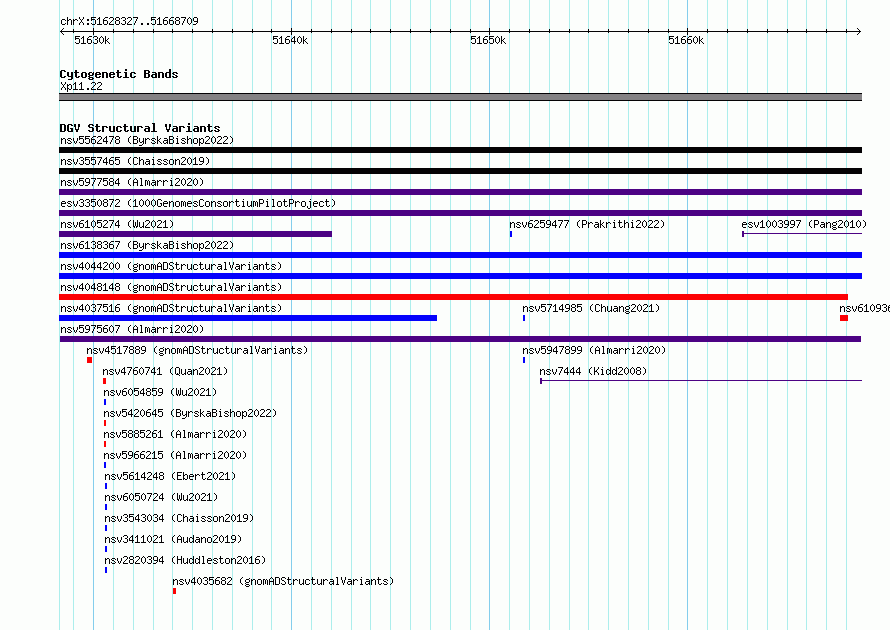This screenshot has height=630, width=890.
Task: Open first gnomAD label nsv4044200
Action: pyautogui.click(x=171, y=266)
